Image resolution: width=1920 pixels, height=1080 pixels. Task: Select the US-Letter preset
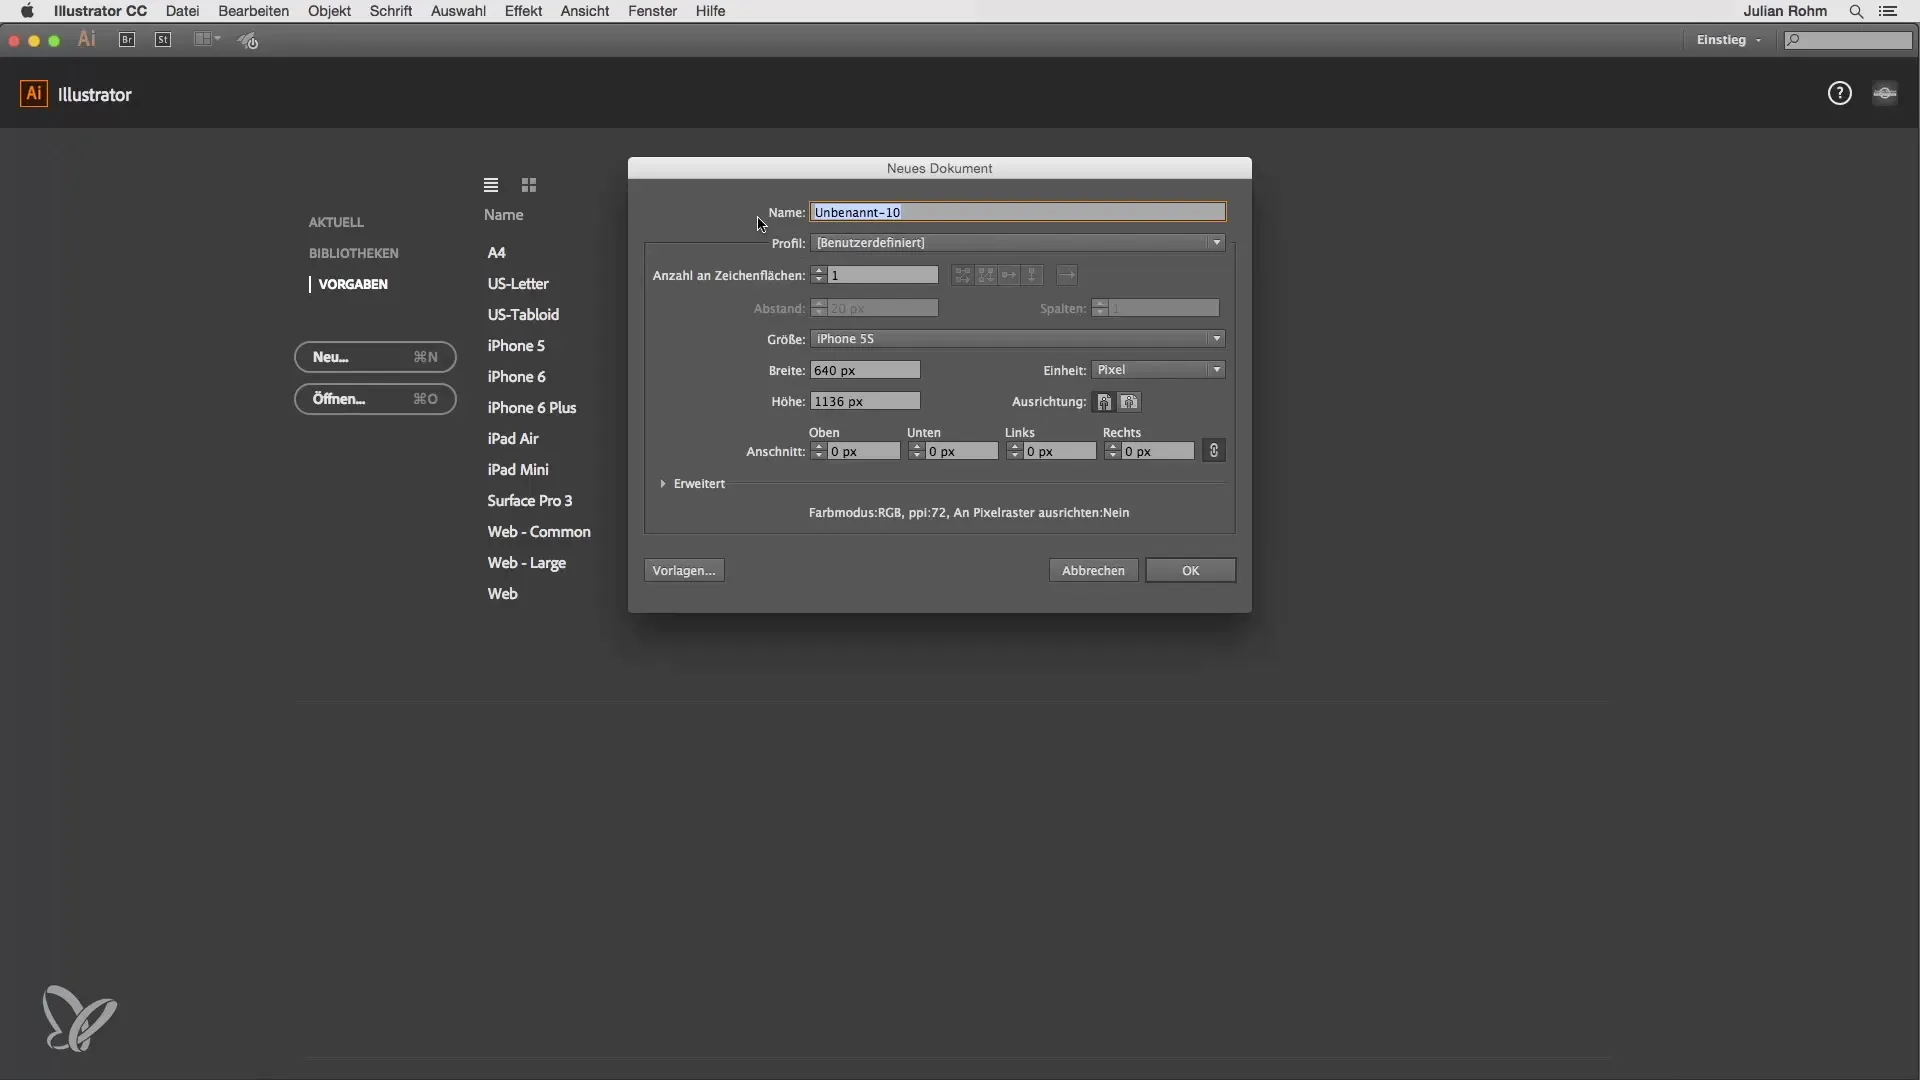(518, 284)
